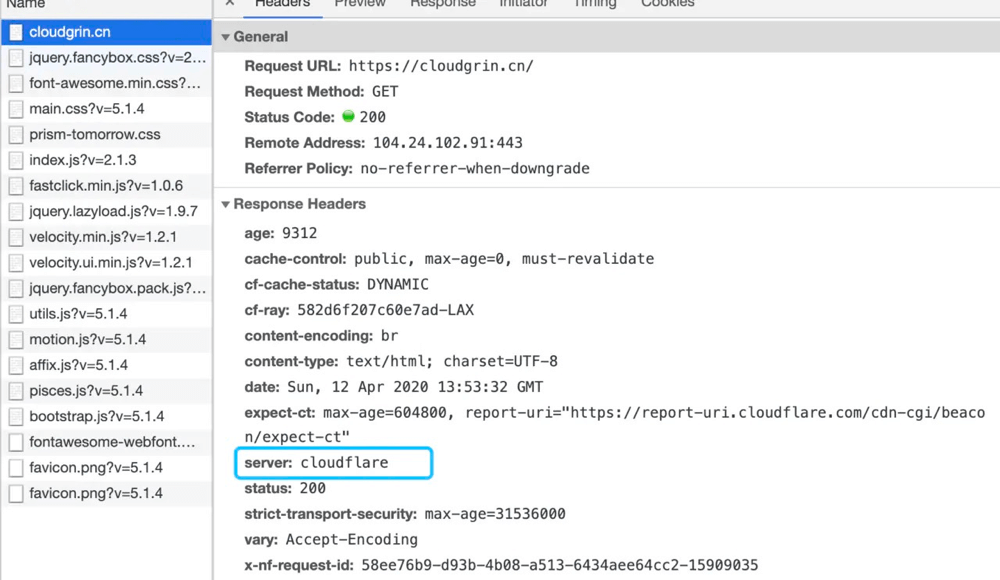The width and height of the screenshot is (1000, 580).
Task: Collapse the General section triangle
Action: (x=225, y=37)
